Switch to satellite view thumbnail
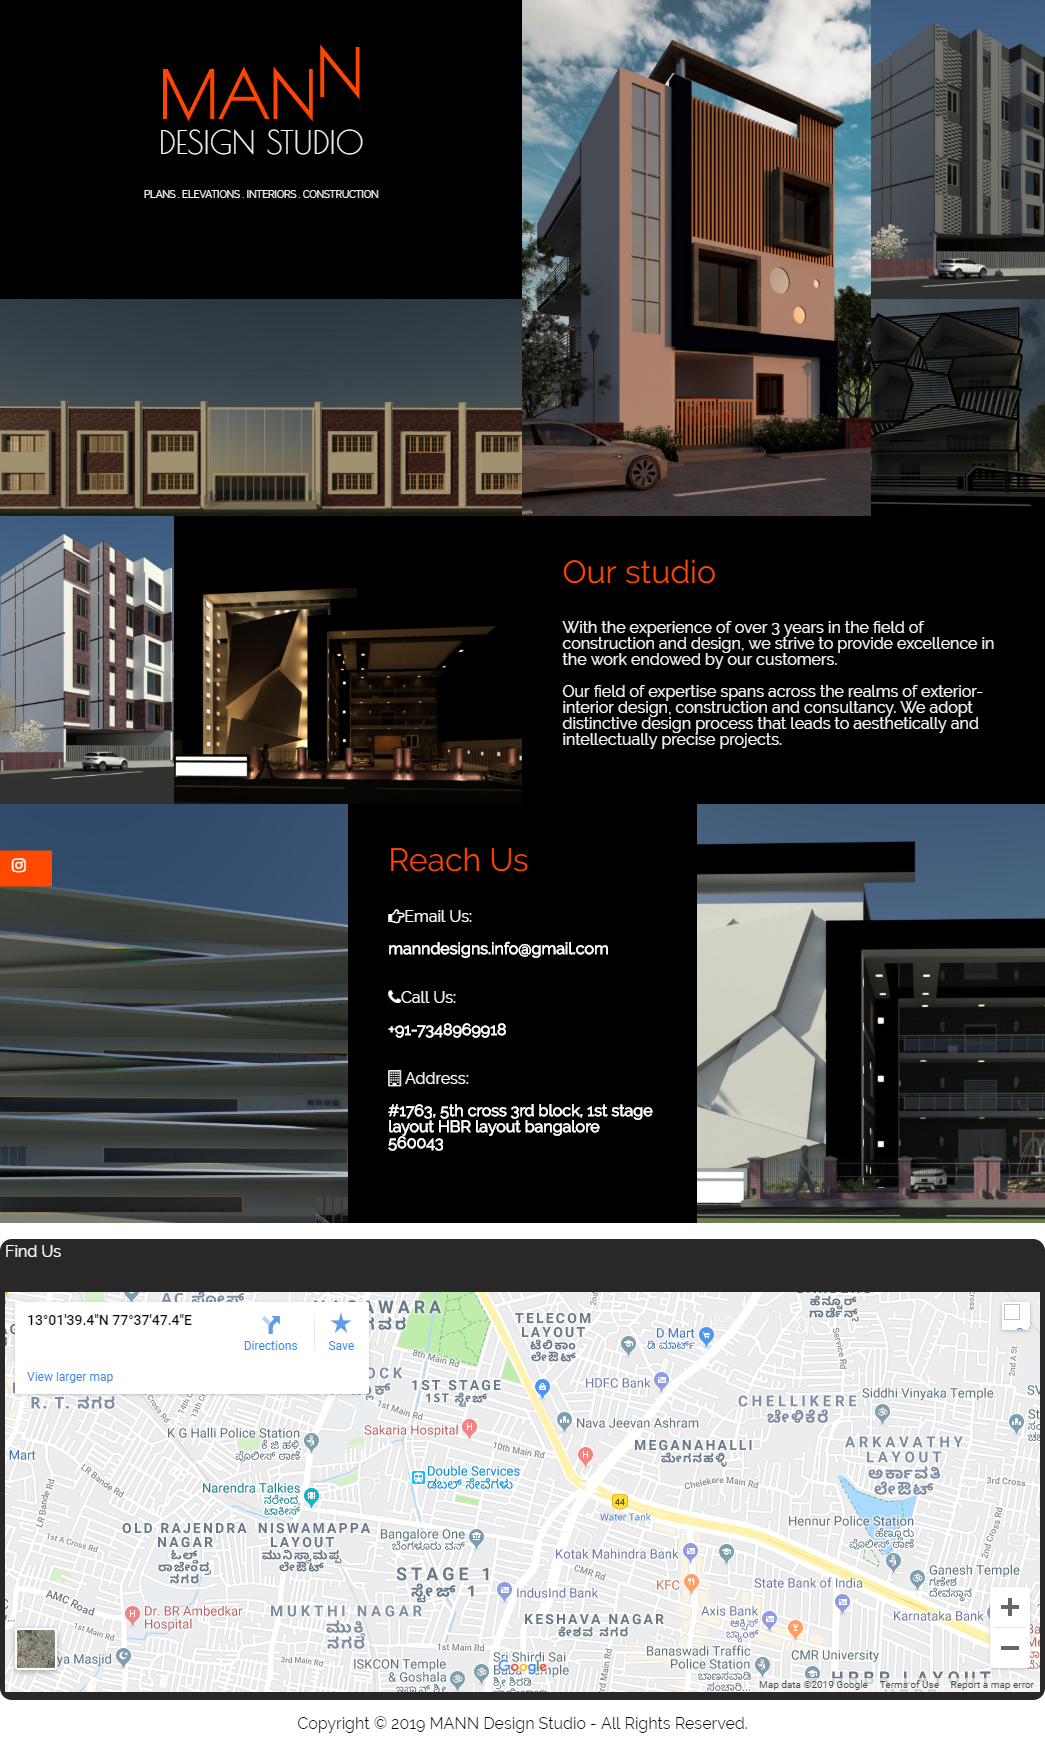1045x1748 pixels. (36, 1649)
